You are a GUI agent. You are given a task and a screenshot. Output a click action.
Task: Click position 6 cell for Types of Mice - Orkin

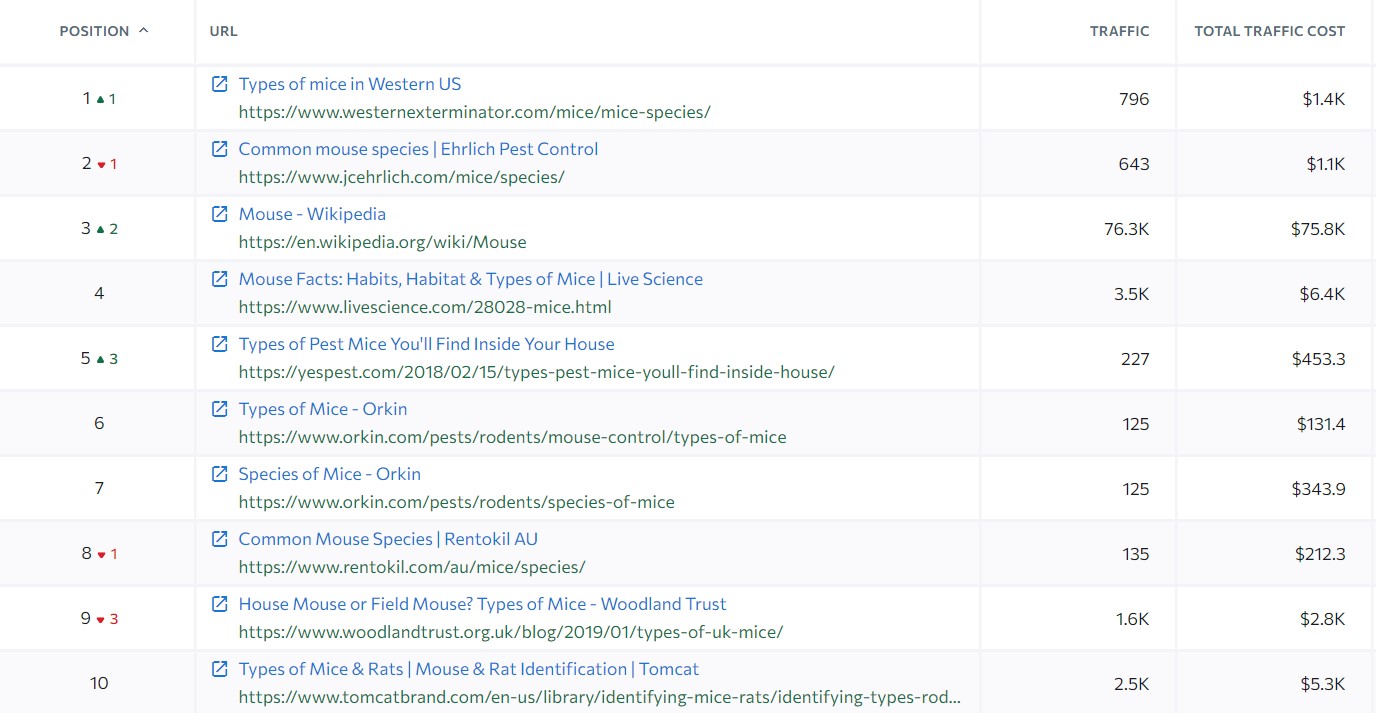[x=99, y=424]
